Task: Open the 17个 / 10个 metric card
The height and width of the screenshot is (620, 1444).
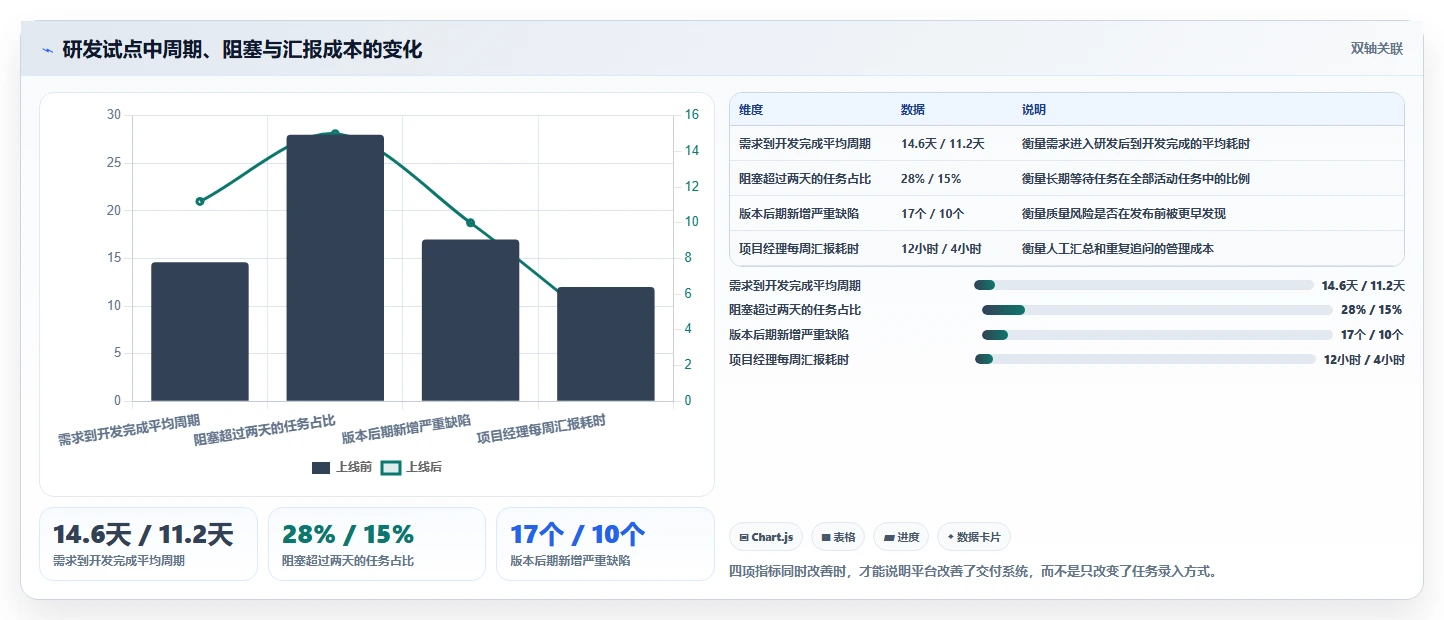Action: (x=605, y=544)
